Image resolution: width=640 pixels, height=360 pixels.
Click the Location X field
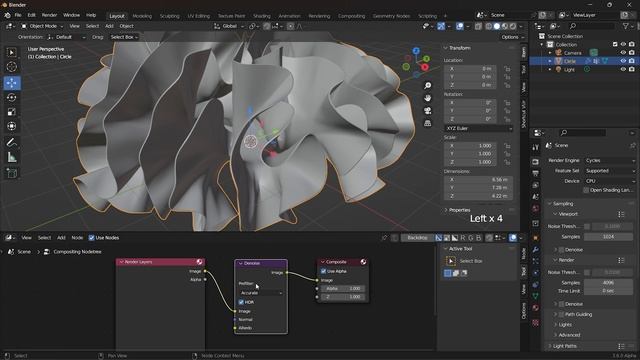(470, 69)
